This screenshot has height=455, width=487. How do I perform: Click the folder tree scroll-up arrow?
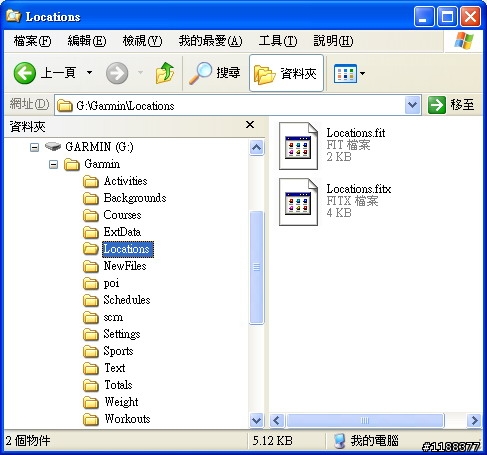256,147
